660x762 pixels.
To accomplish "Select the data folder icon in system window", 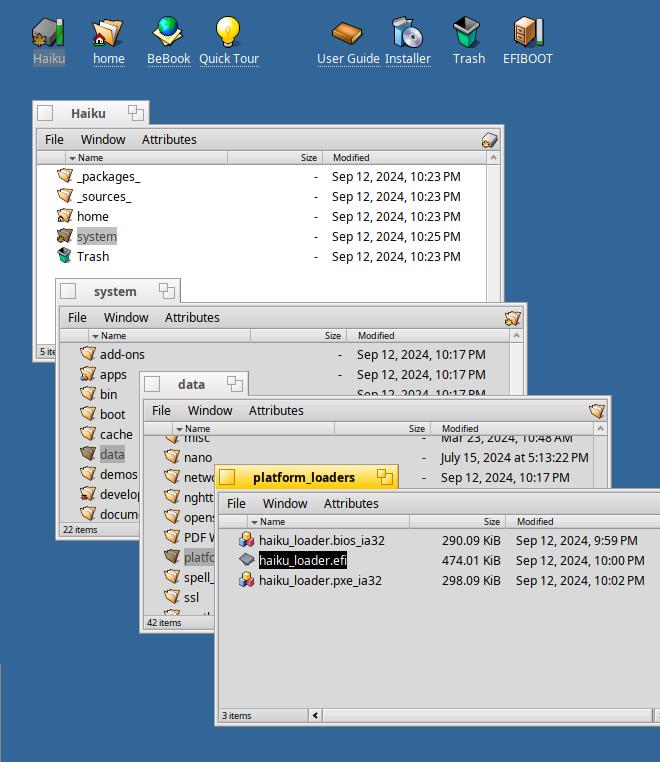I will (x=87, y=453).
